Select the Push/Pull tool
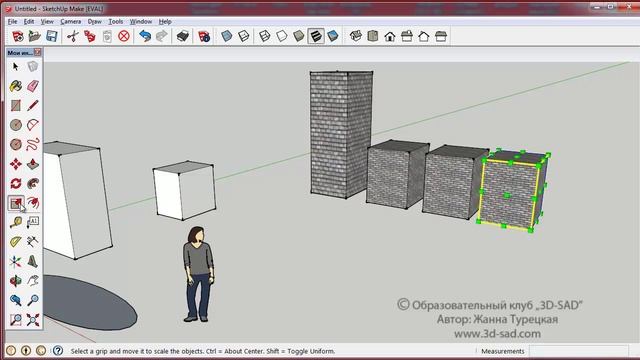 pyautogui.click(x=33, y=164)
